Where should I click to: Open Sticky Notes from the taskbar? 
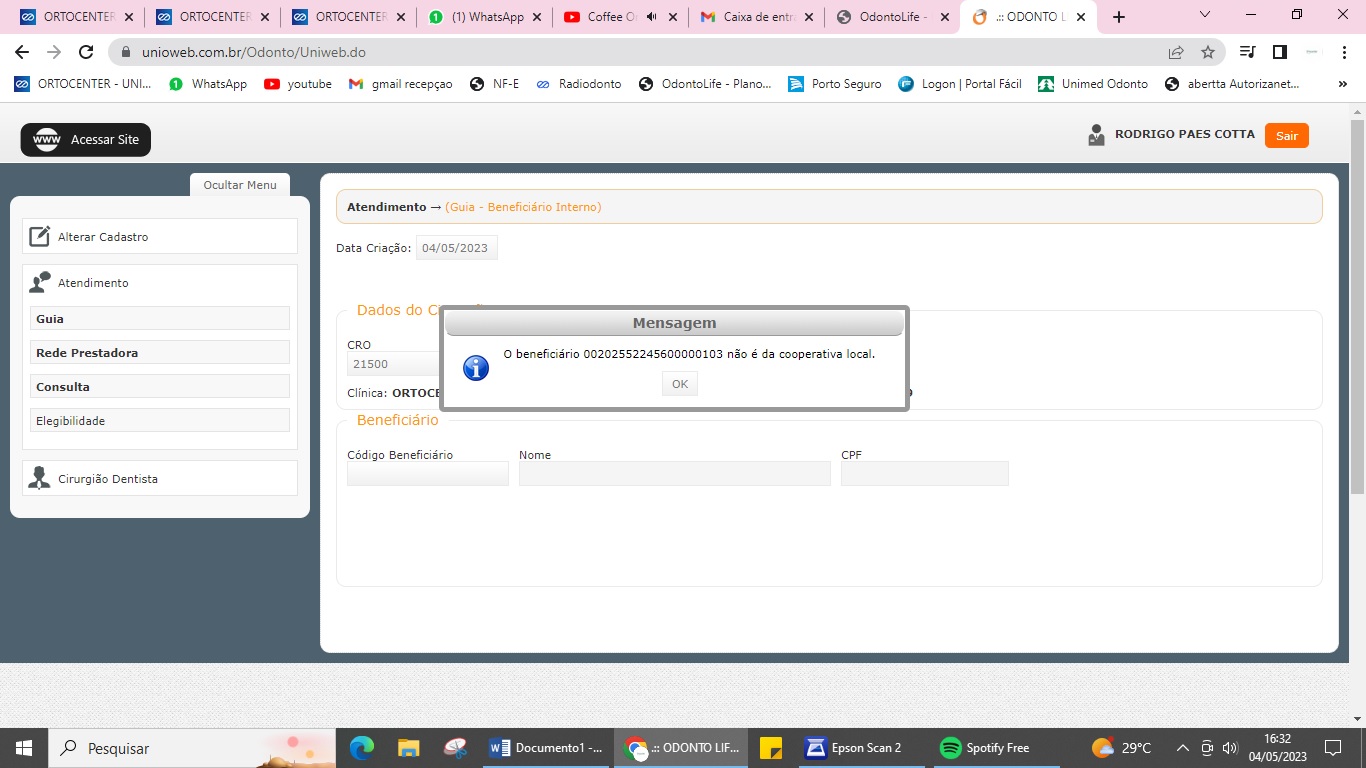point(770,748)
